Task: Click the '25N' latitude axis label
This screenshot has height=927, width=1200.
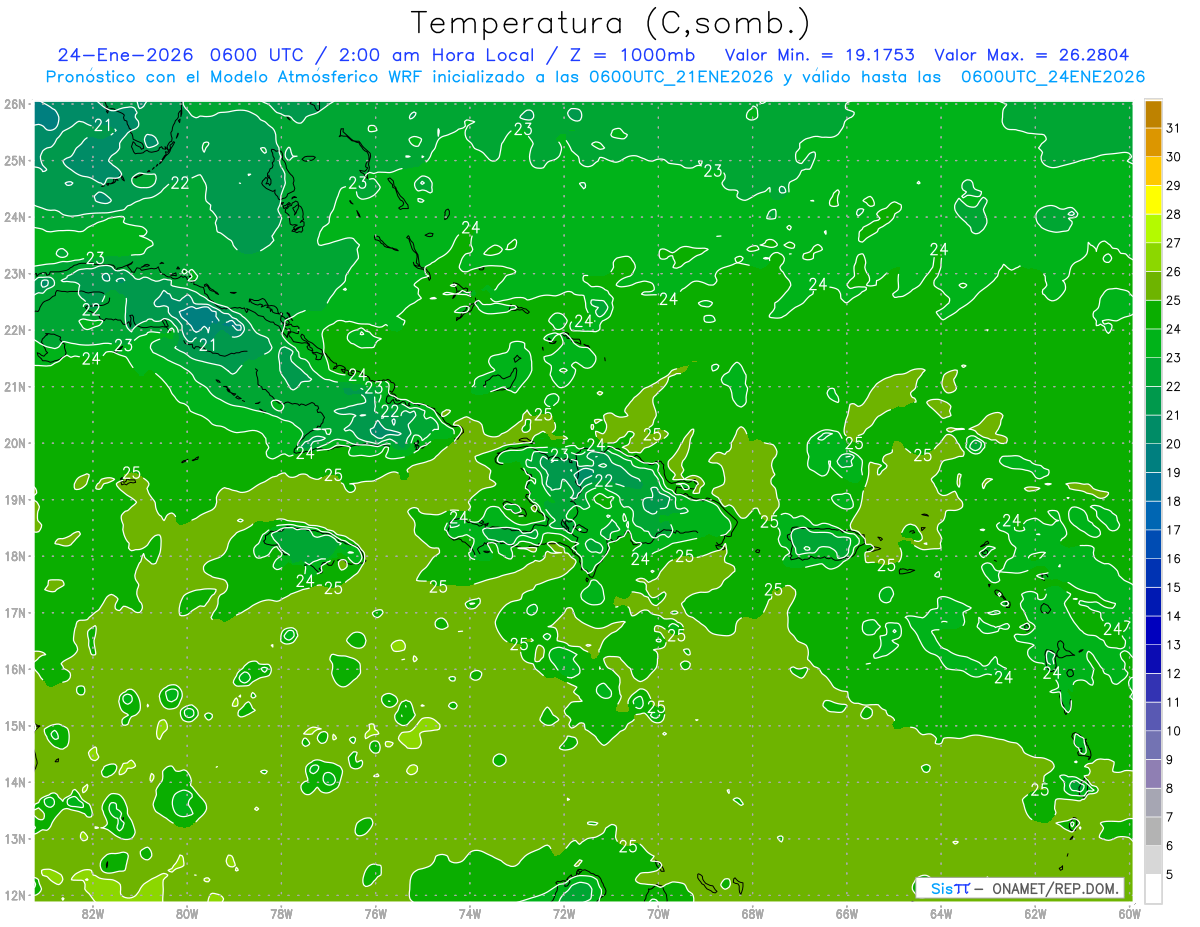Action: coord(15,161)
